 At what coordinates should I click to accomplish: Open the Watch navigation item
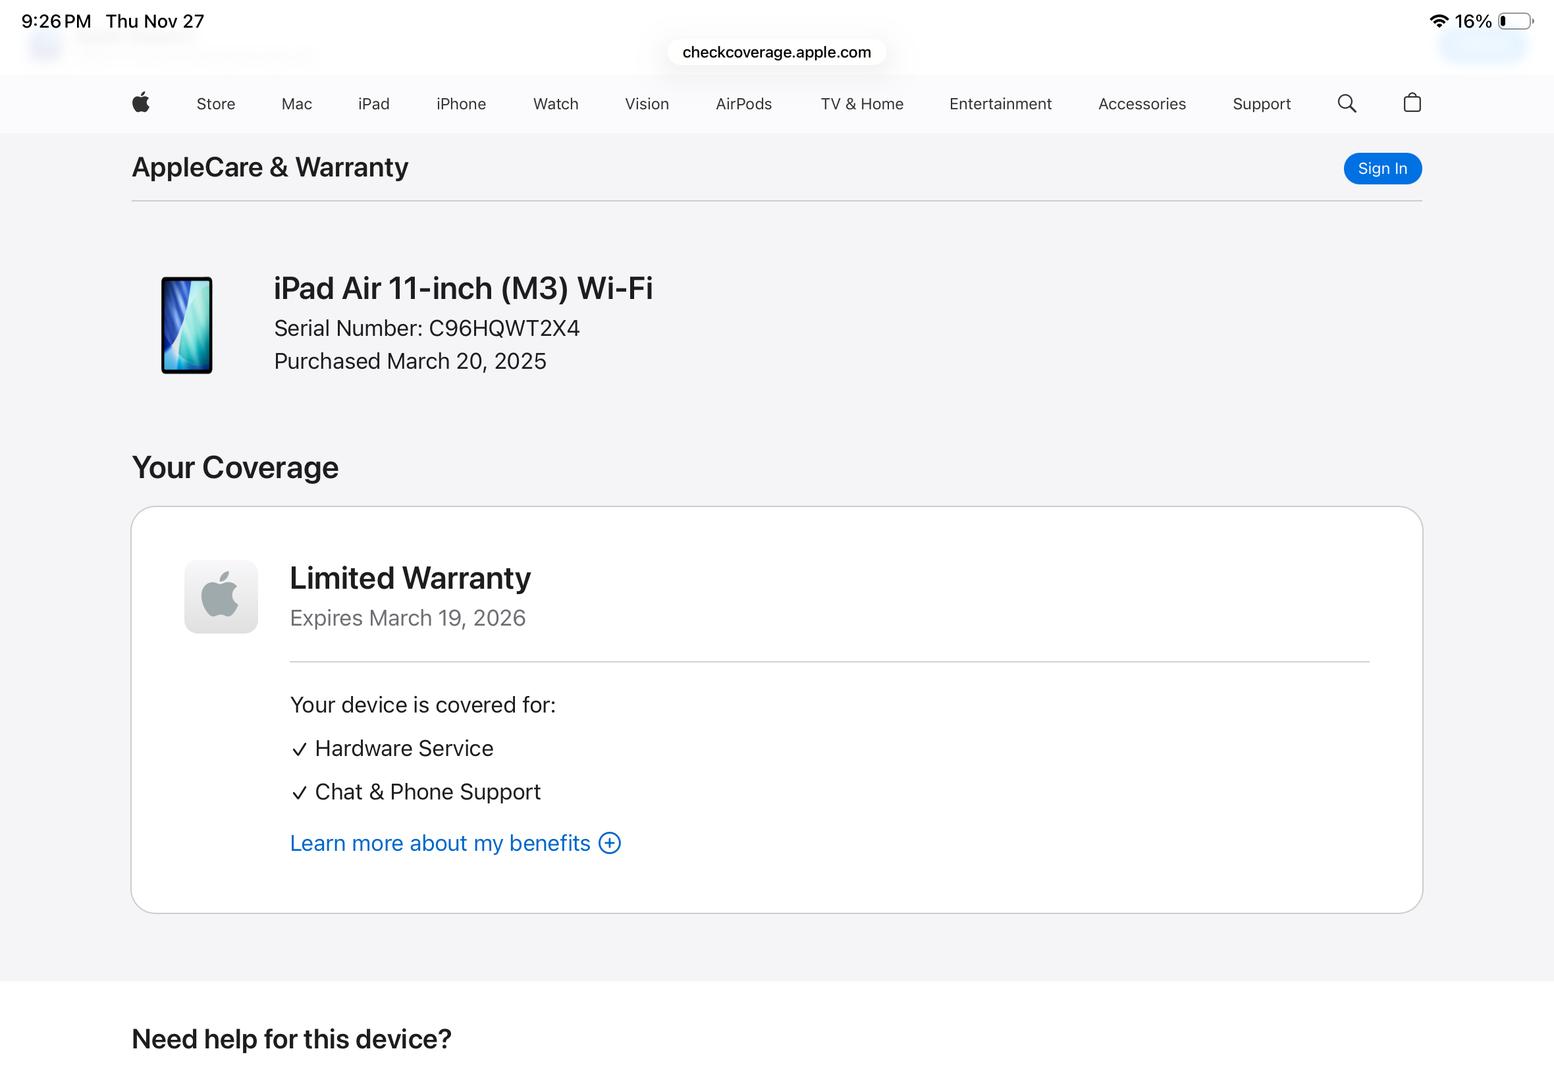[556, 104]
